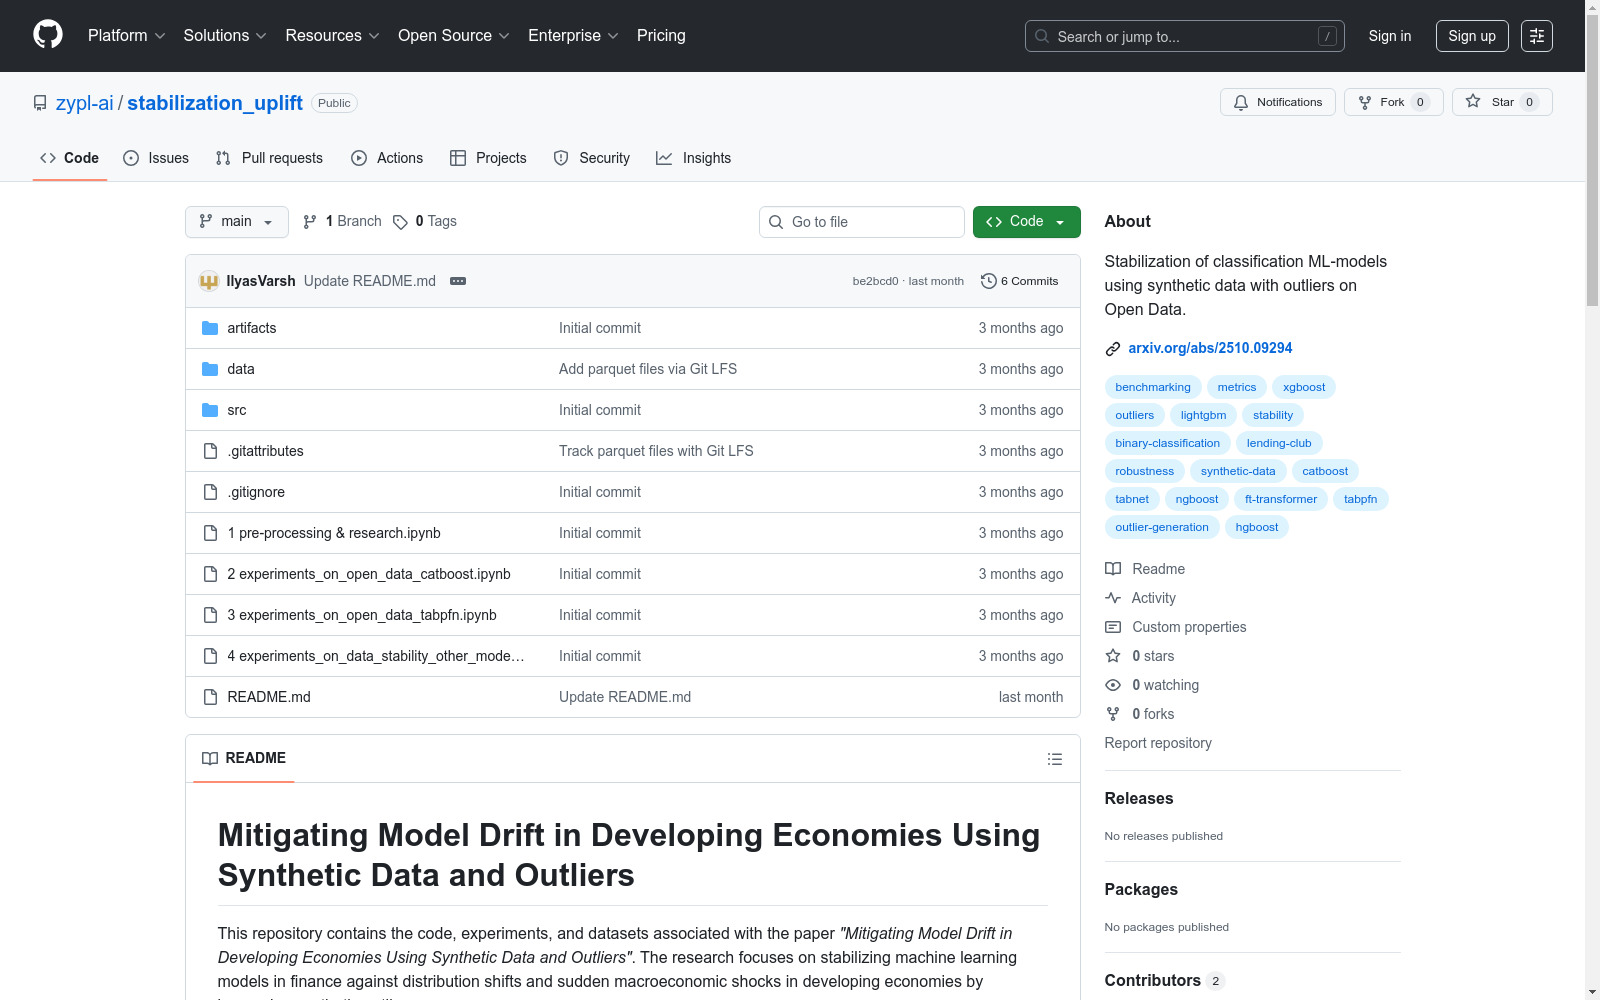
Task: Click the Search or jump to field
Action: 1185,36
